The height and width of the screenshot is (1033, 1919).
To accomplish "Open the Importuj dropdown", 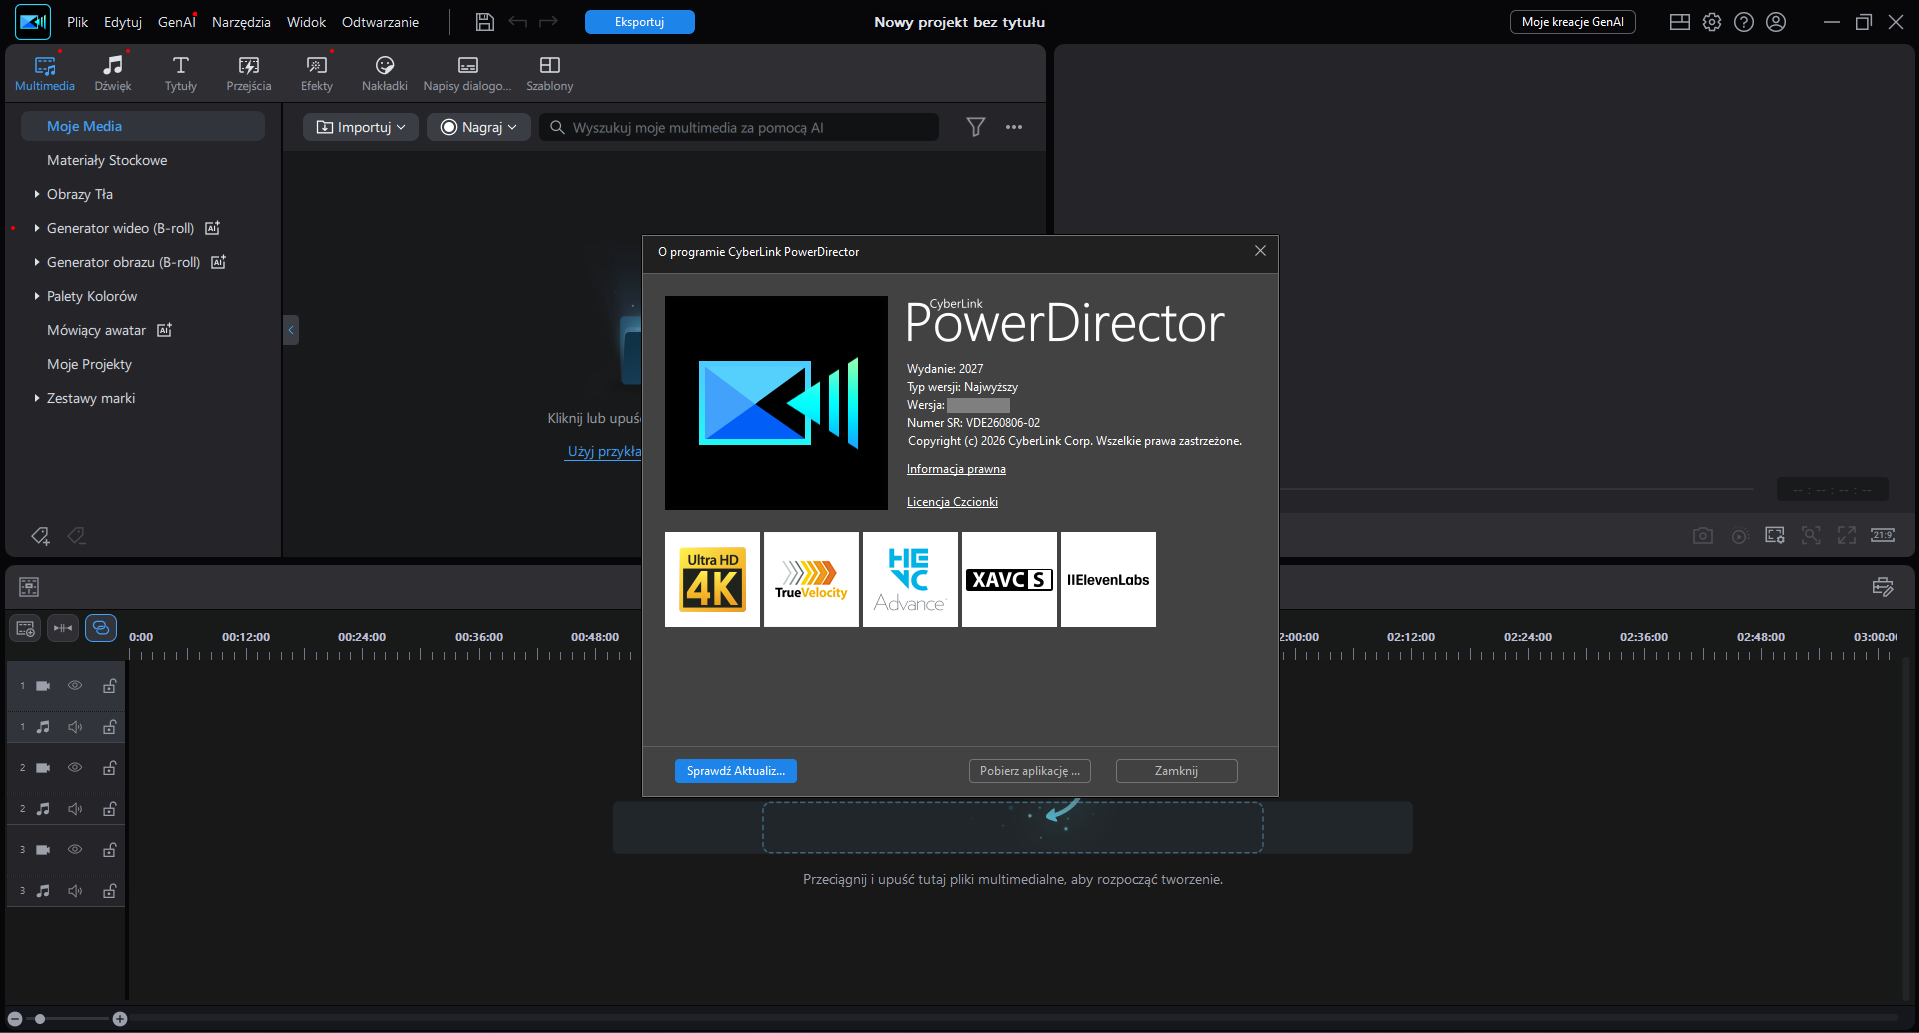I will coord(361,127).
